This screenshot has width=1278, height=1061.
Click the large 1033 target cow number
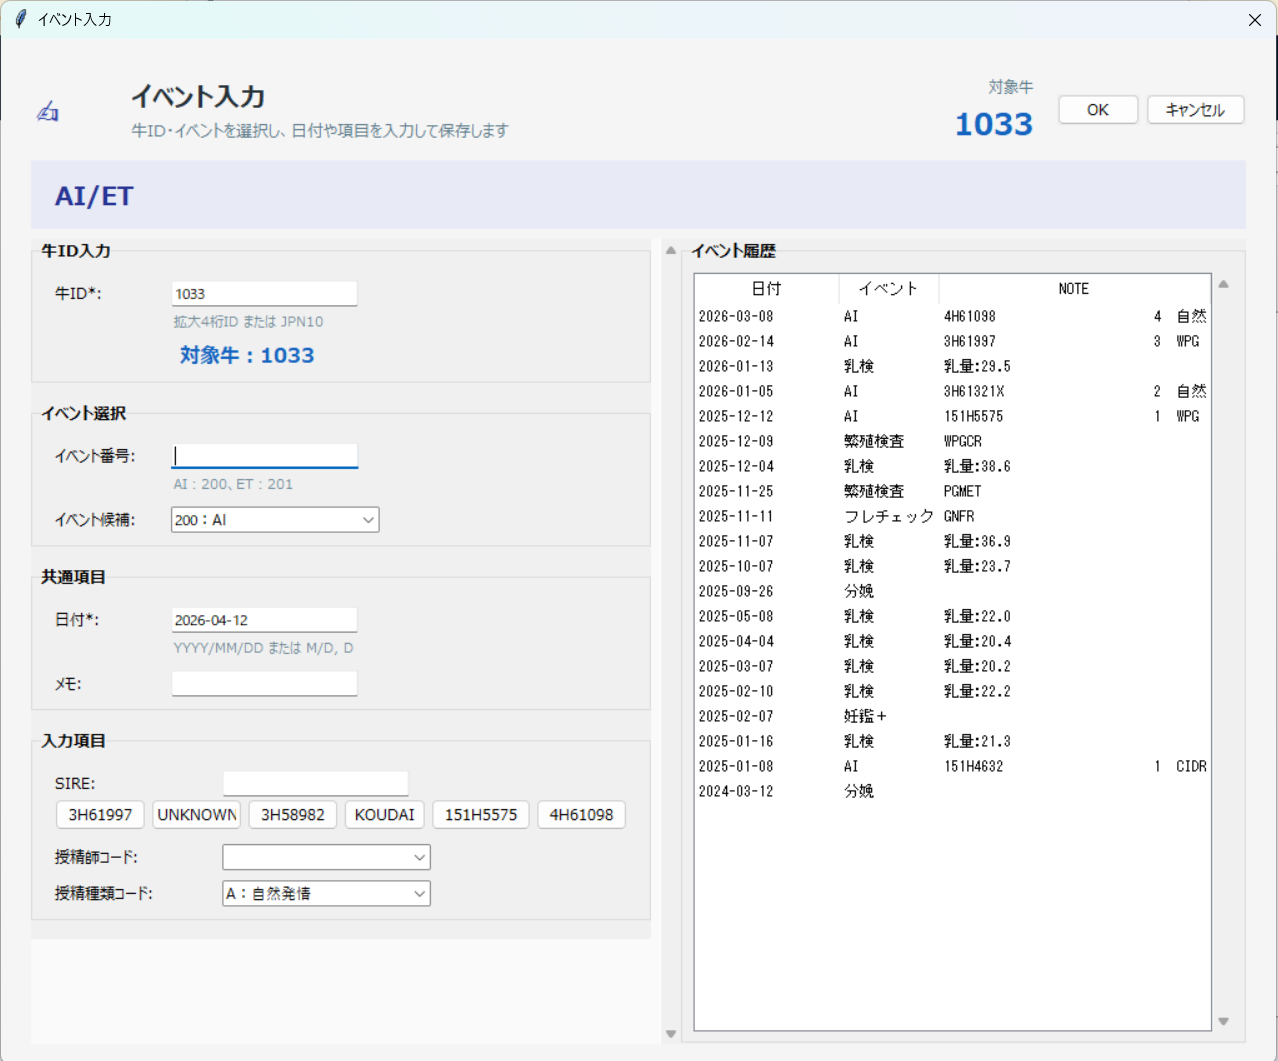point(994,124)
